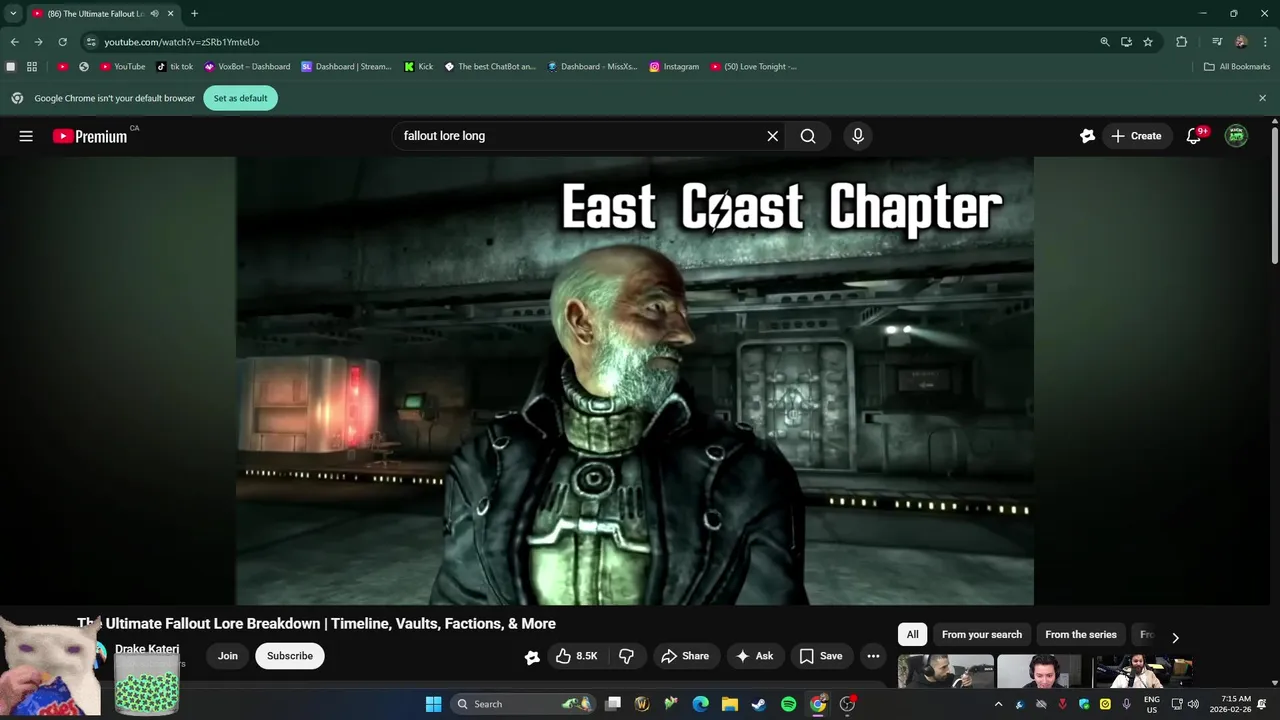Select the From your search chip
This screenshot has width=1280, height=720.
[981, 635]
